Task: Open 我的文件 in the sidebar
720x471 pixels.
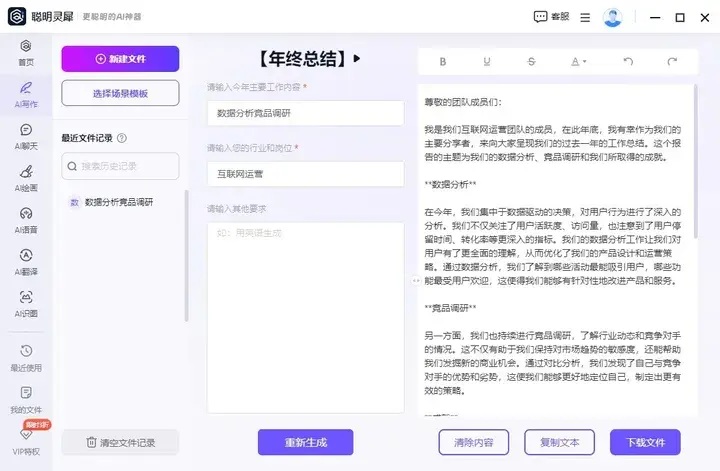Action: [25, 398]
